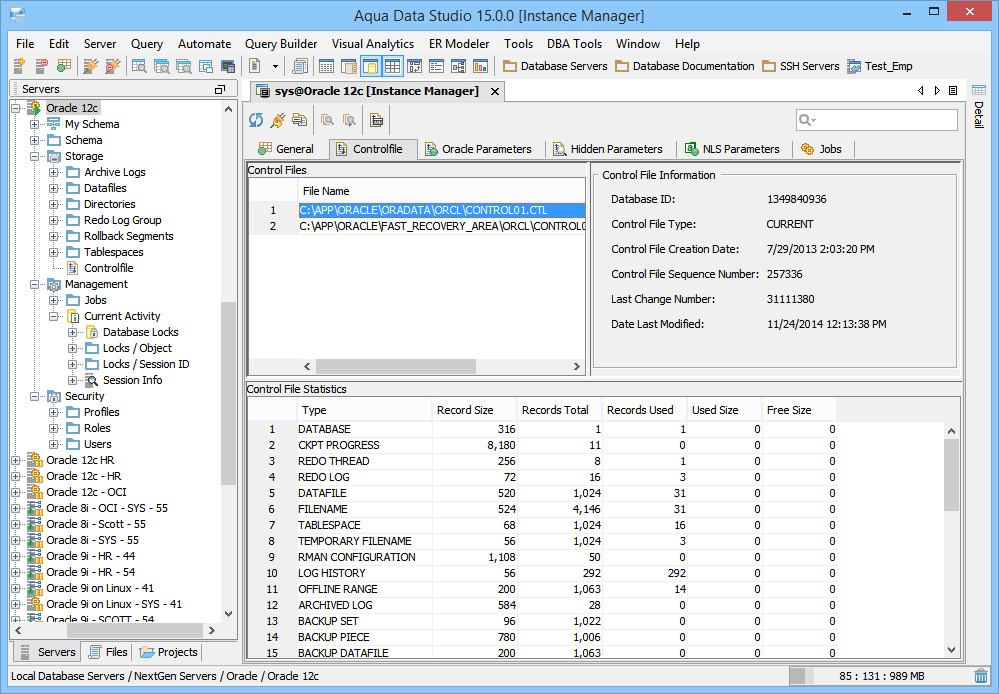This screenshot has height=694, width=999.
Task: Expand the Tablespaces tree node
Action: pos(54,252)
